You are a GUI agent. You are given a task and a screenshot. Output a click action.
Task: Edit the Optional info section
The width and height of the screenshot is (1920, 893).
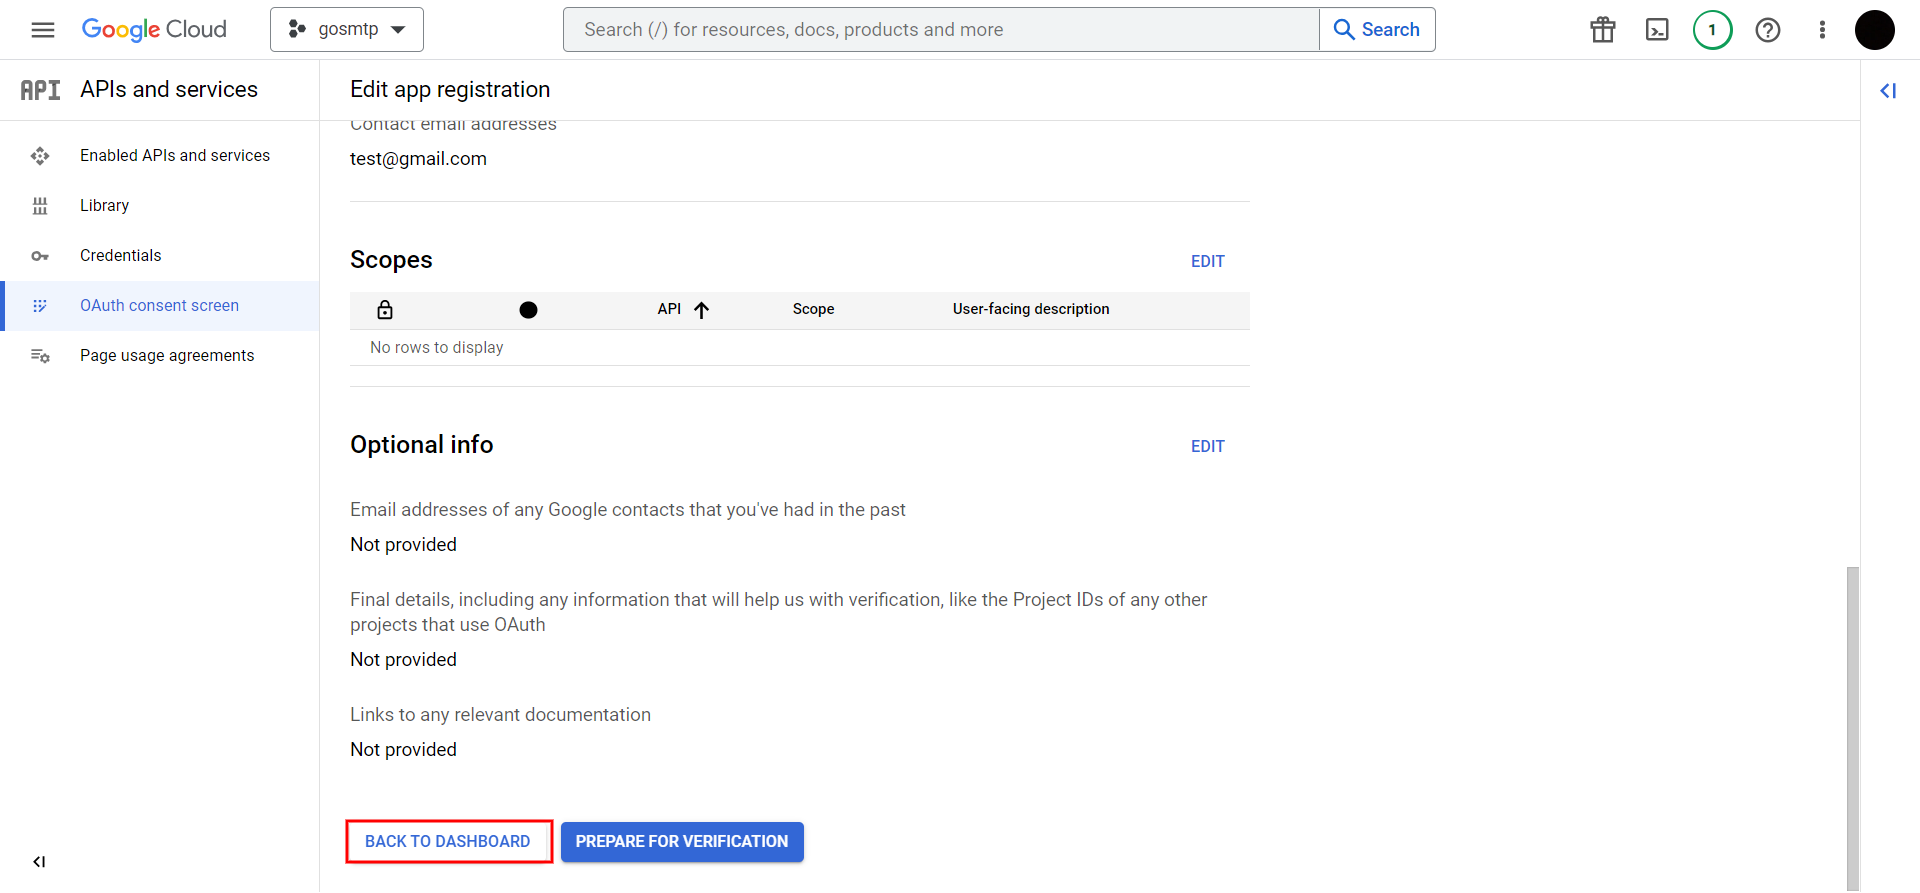click(x=1207, y=446)
